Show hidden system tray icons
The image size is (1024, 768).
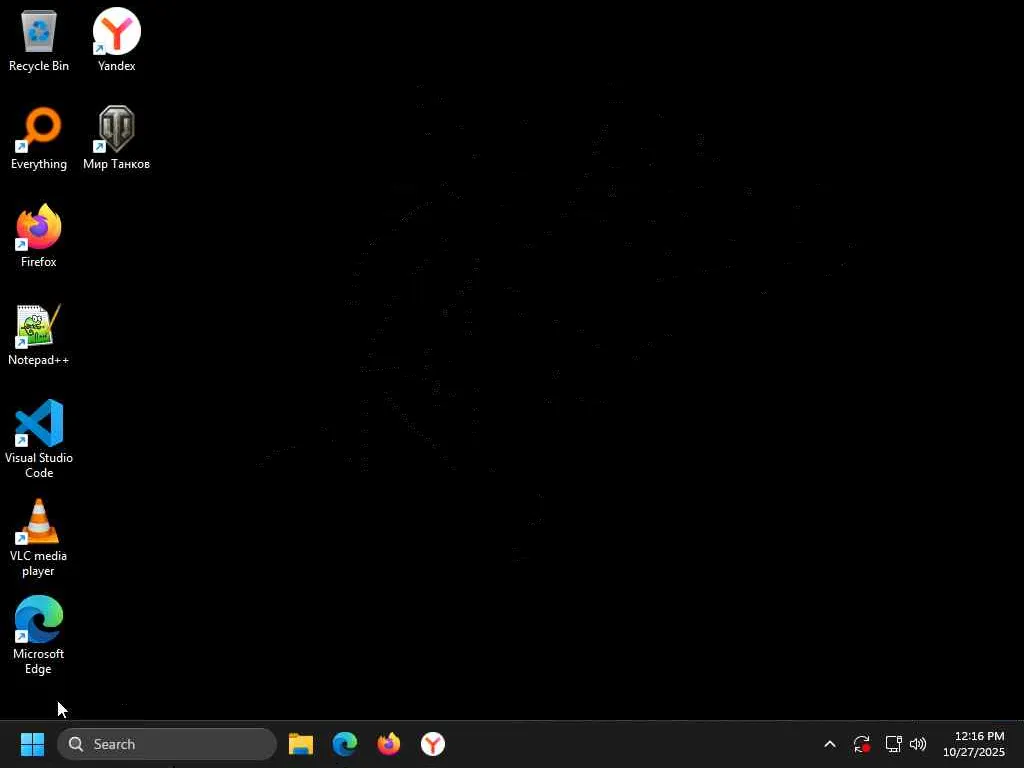tap(829, 744)
